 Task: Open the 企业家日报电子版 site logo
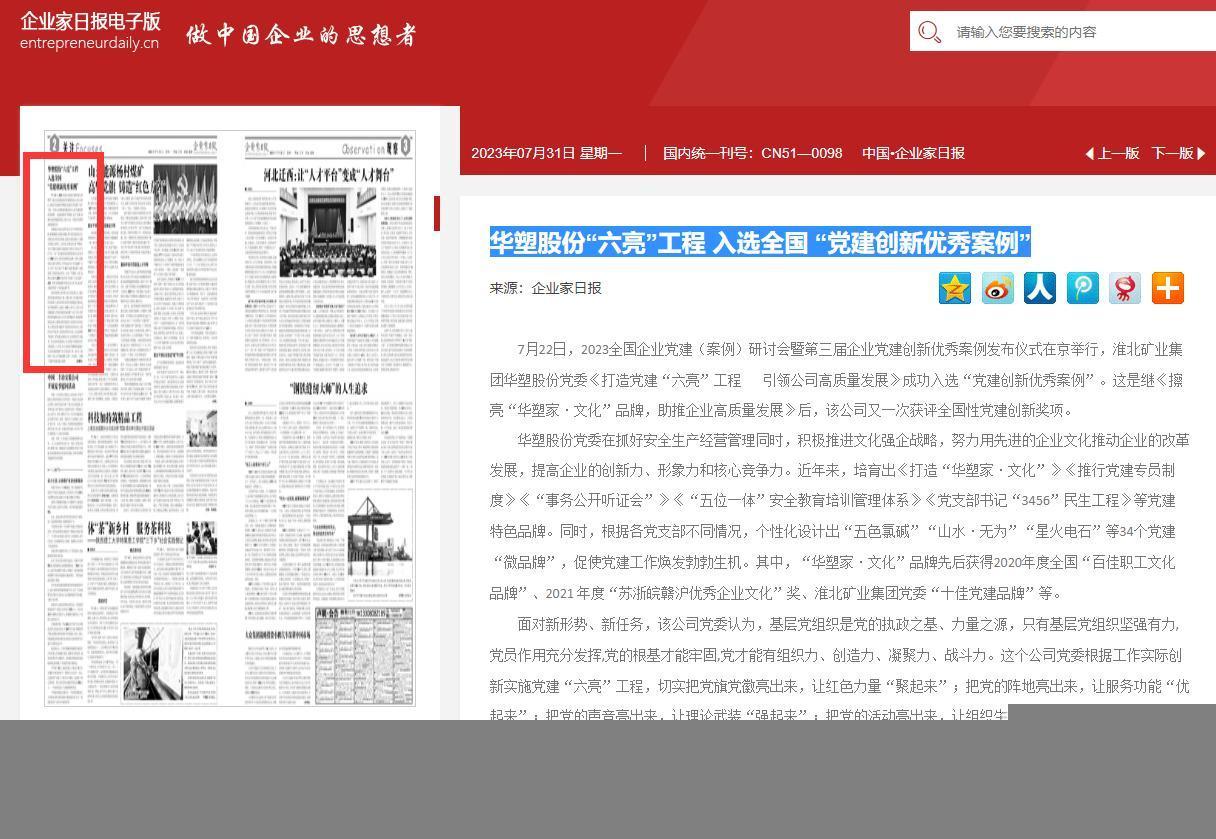90,31
